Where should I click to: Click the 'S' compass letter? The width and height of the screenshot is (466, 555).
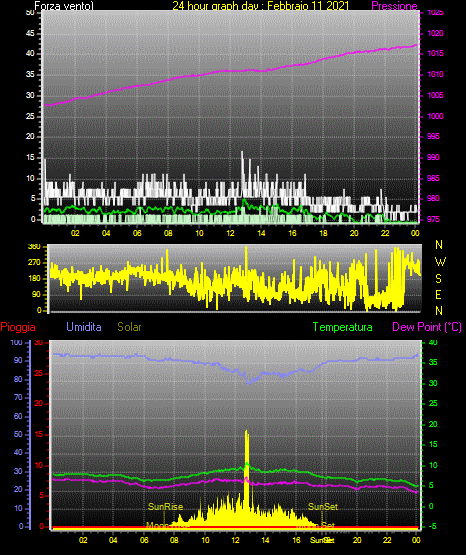[438, 279]
